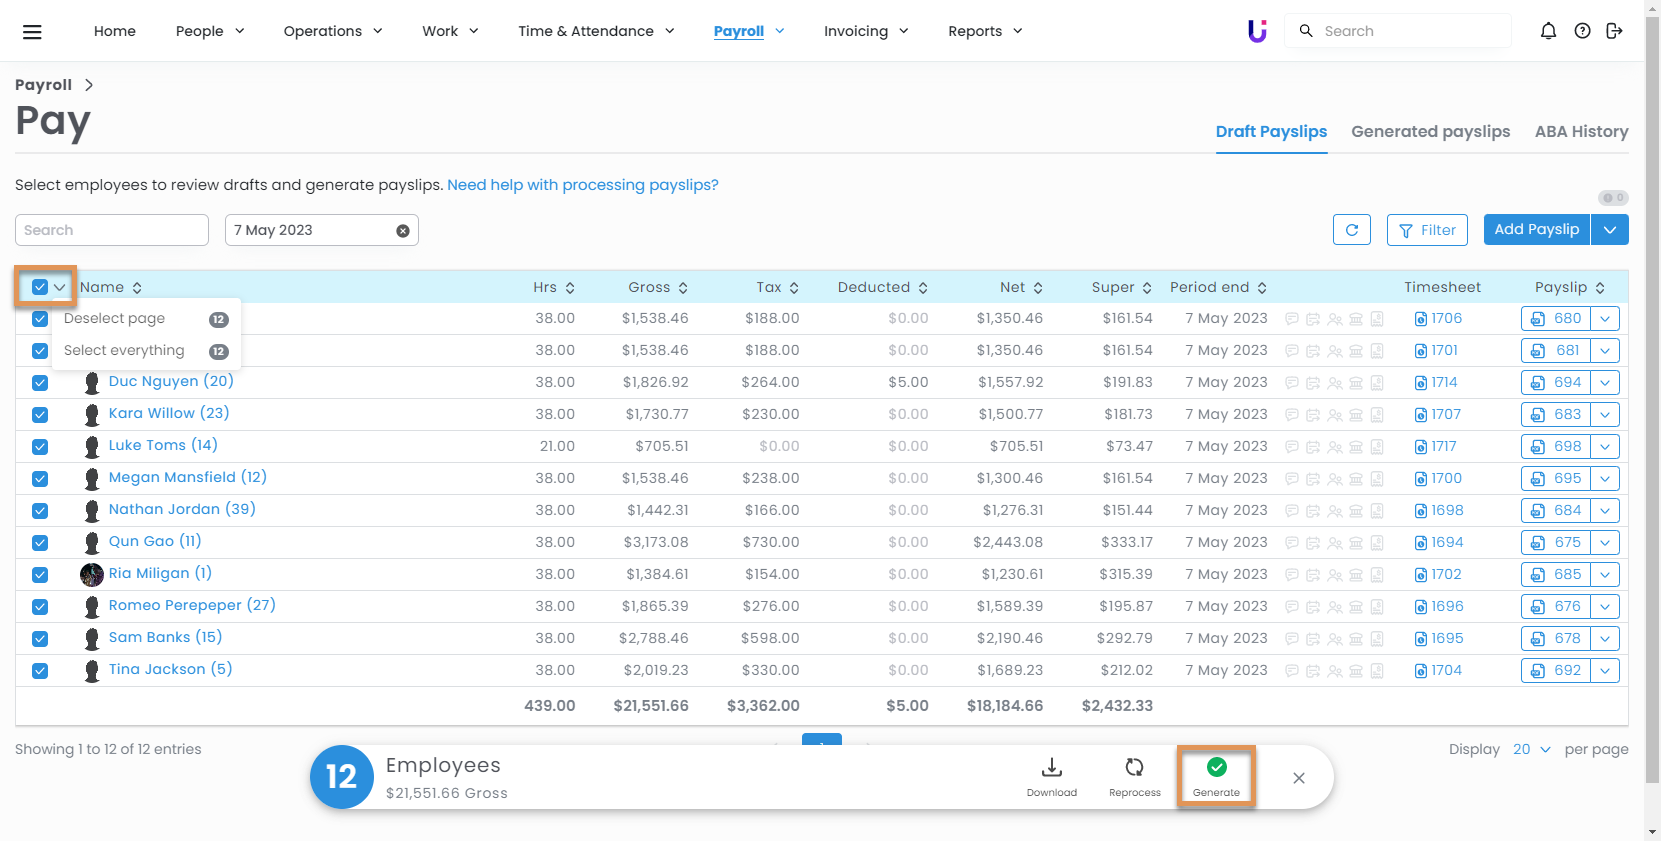Click the logout icon in the header

(x=1614, y=31)
